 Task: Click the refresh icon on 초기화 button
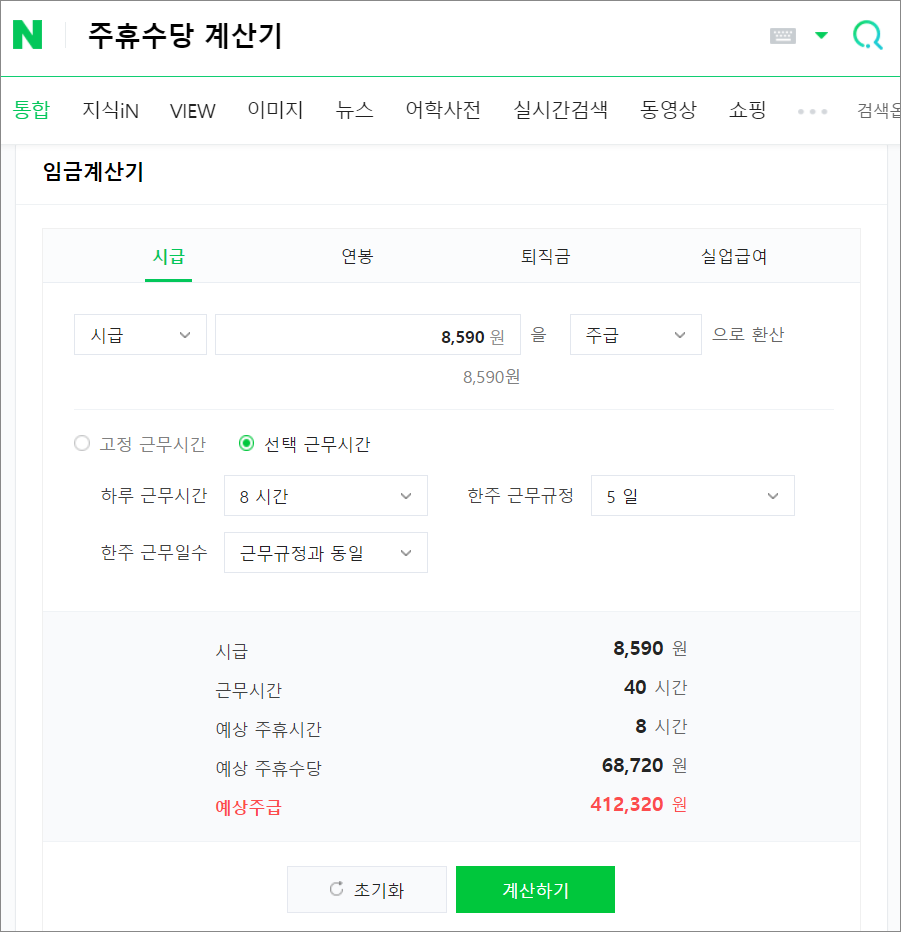335,889
